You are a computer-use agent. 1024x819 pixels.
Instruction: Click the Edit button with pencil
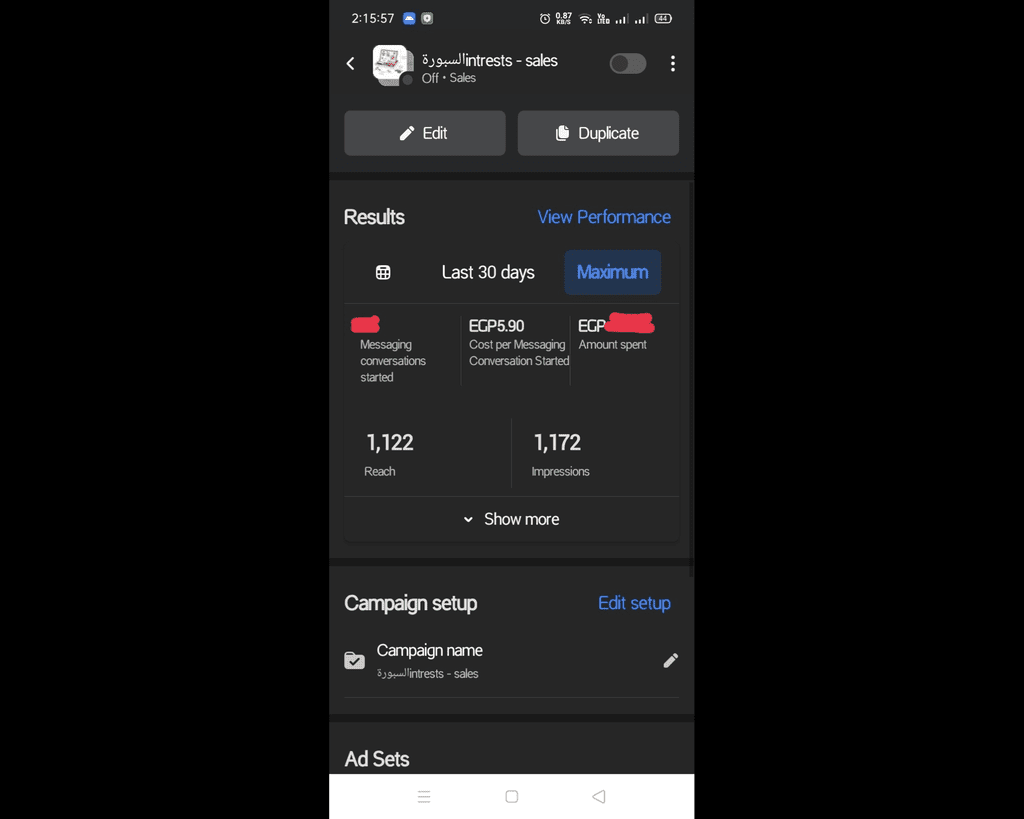(x=424, y=133)
